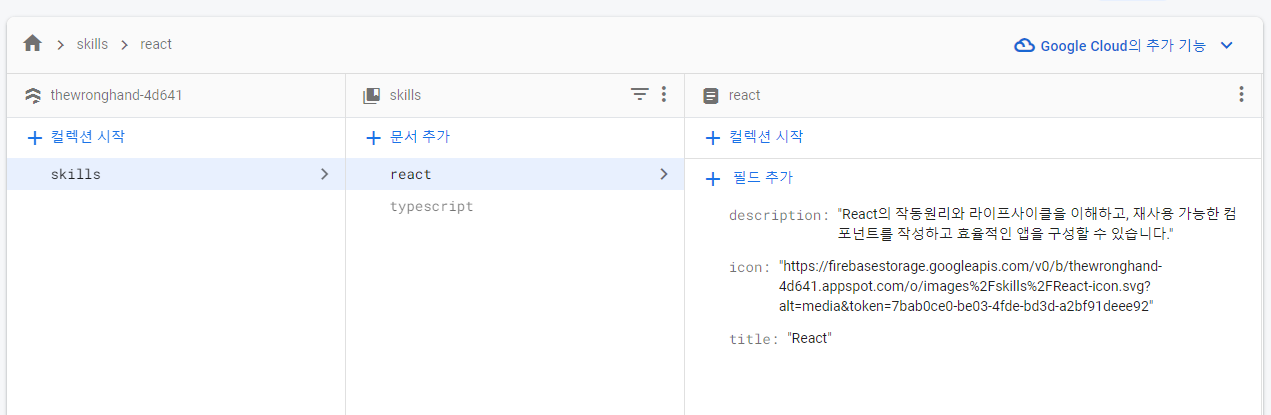Click the description field value text
The image size is (1271, 415).
tap(1036, 224)
